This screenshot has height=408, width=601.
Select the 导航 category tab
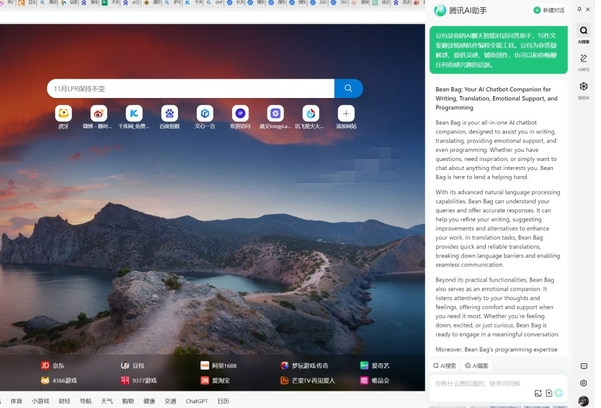point(85,401)
